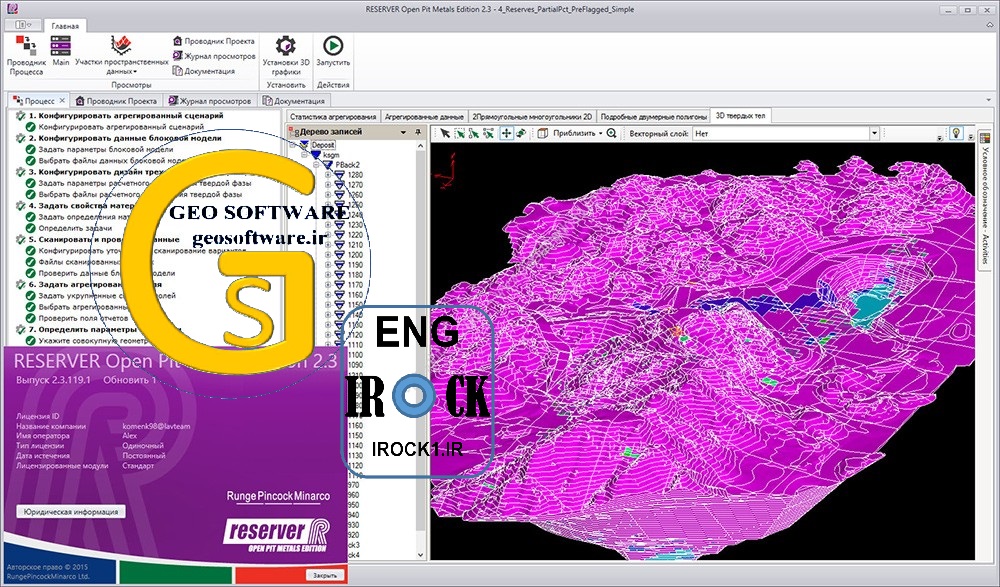Open the Дерево записей panel options arrow
The width and height of the screenshot is (1000, 587).
tap(403, 132)
